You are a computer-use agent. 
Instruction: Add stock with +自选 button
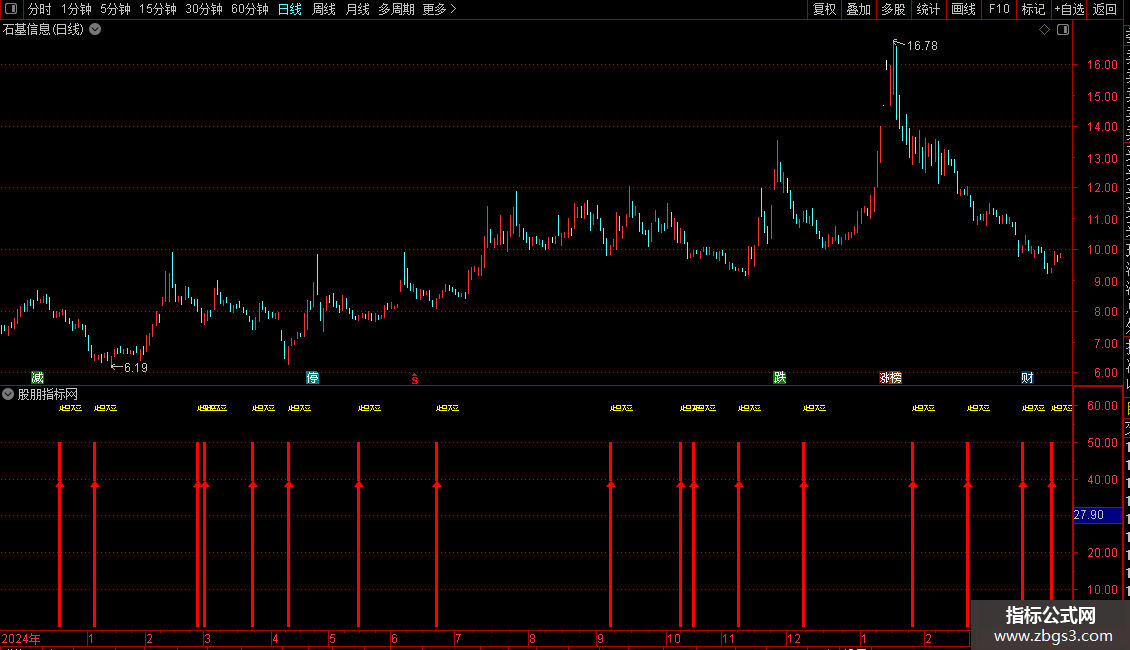pyautogui.click(x=1069, y=9)
